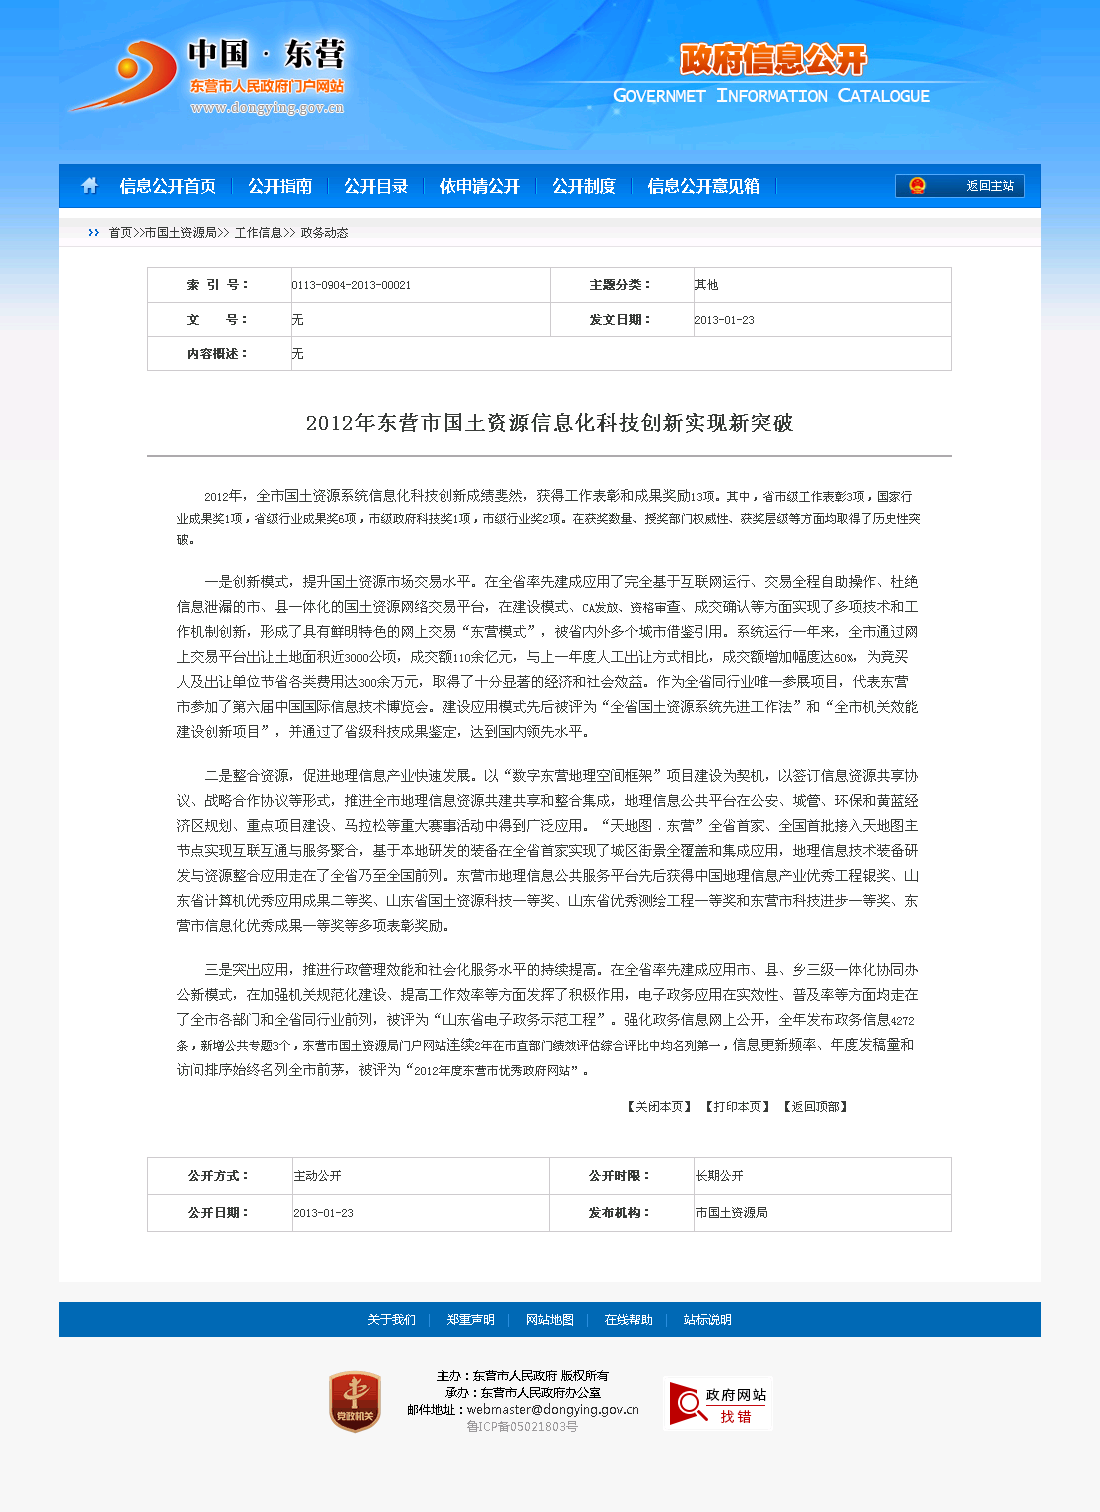The image size is (1100, 1512).
Task: Click the 政府信息公开 banner title graphic
Action: coord(772,60)
